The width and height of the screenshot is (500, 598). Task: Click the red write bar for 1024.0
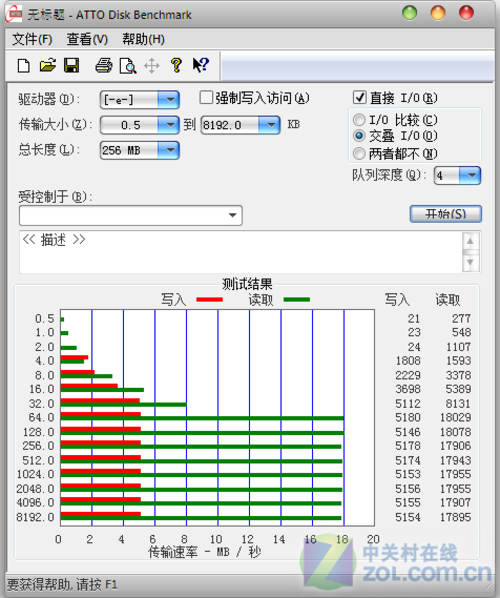click(x=101, y=471)
